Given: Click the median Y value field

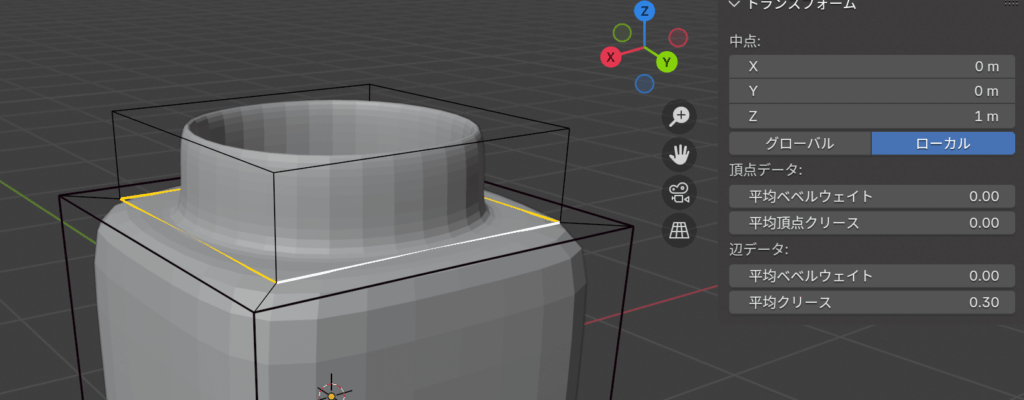Looking at the screenshot, I should click(871, 91).
